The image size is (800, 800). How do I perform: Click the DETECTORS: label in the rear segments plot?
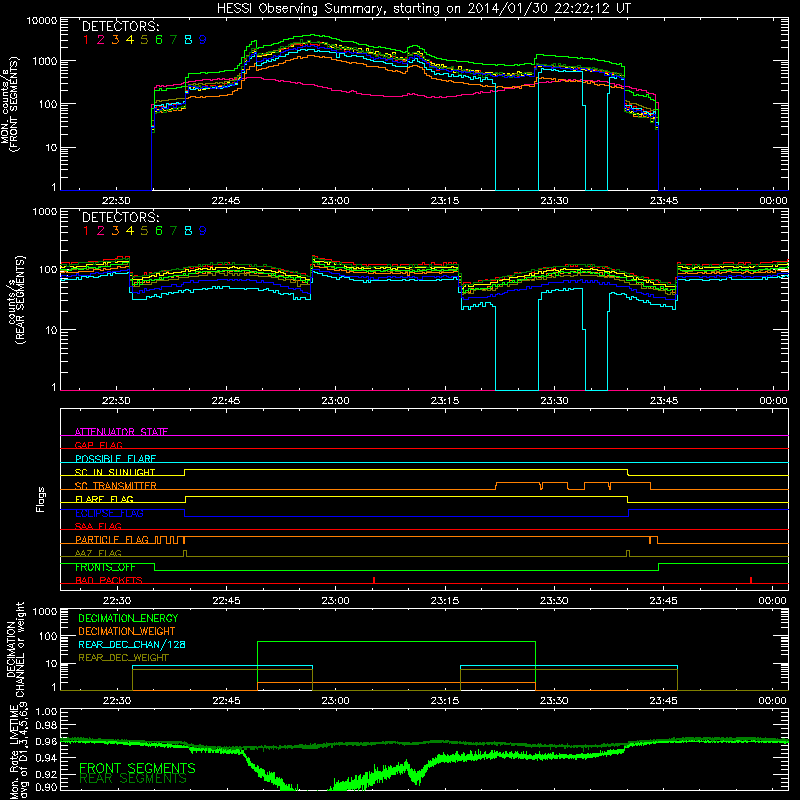coord(120,217)
